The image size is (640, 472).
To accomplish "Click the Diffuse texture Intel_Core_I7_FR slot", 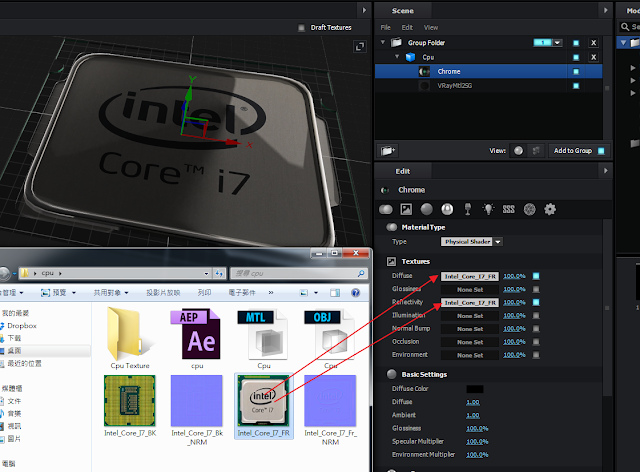I will (470, 276).
